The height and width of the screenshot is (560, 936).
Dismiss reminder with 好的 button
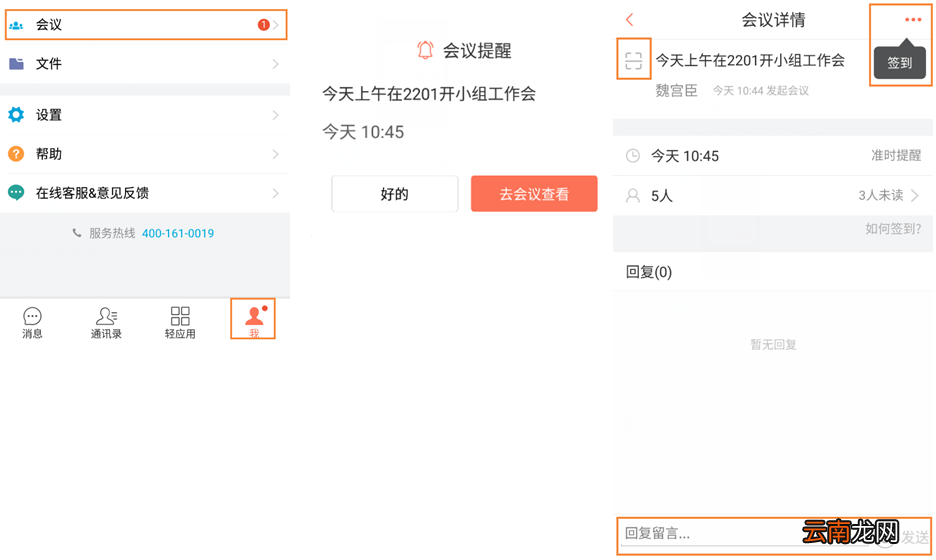[x=395, y=193]
